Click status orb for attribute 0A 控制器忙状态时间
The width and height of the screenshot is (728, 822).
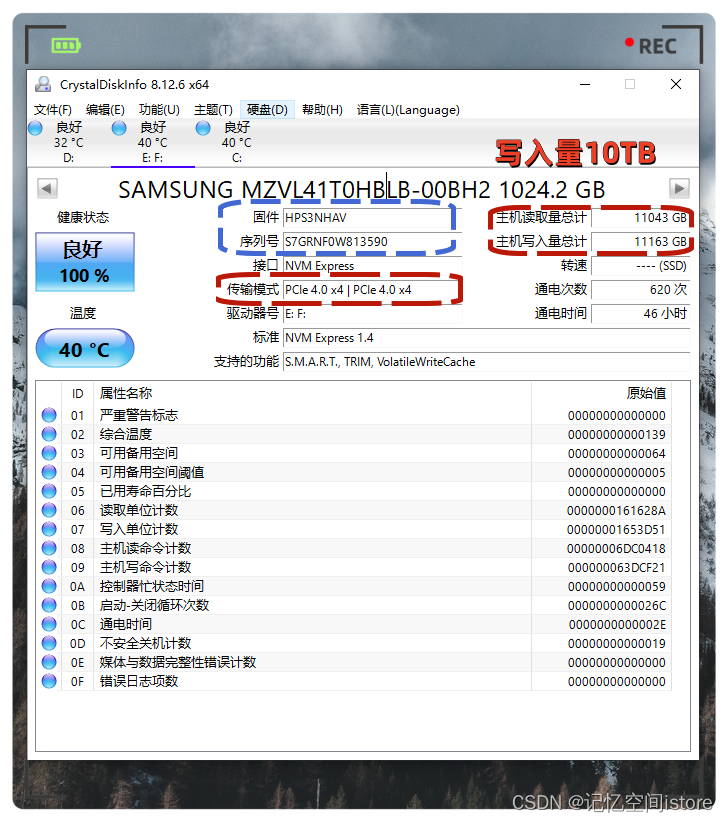(x=49, y=586)
